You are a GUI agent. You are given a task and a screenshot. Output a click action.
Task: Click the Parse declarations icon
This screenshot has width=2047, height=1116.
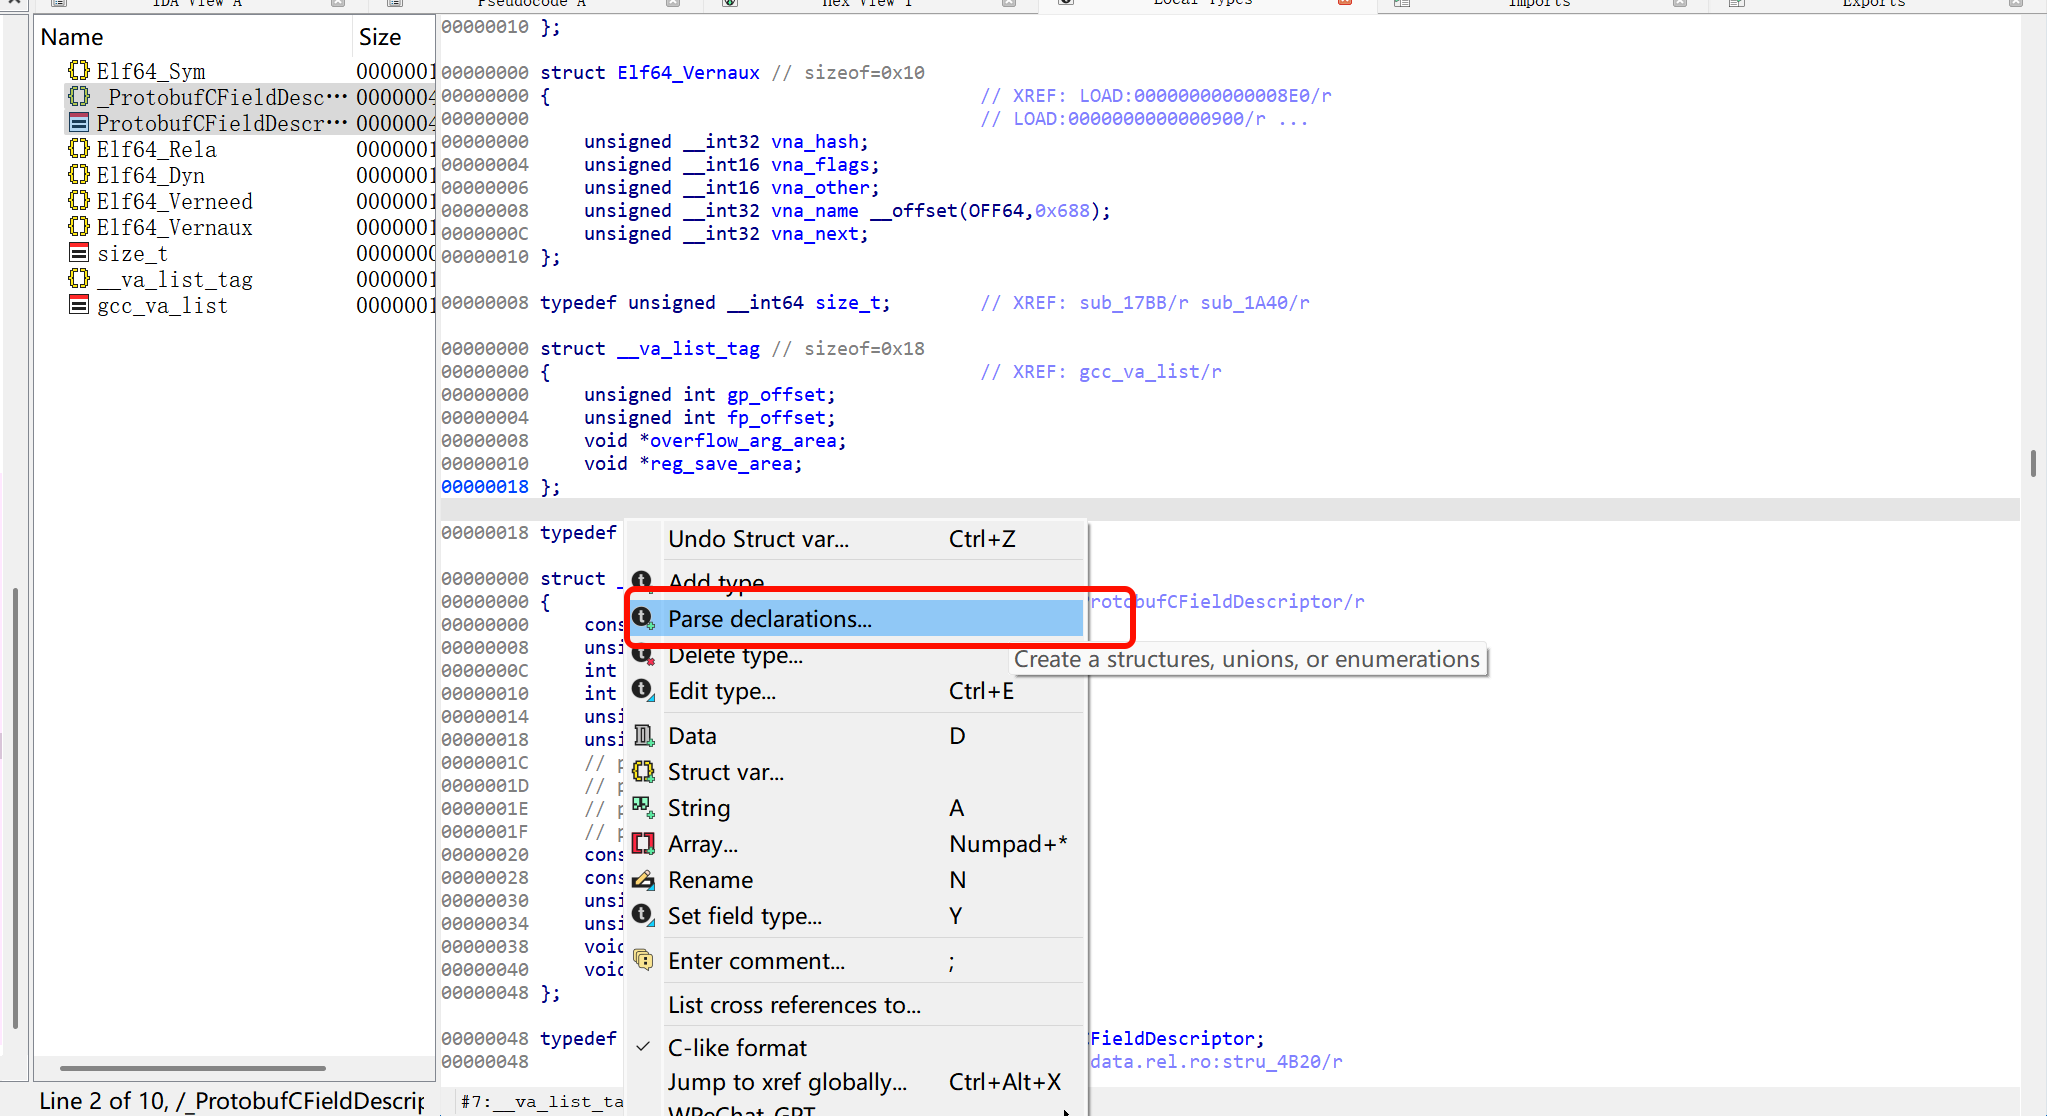[x=643, y=619]
